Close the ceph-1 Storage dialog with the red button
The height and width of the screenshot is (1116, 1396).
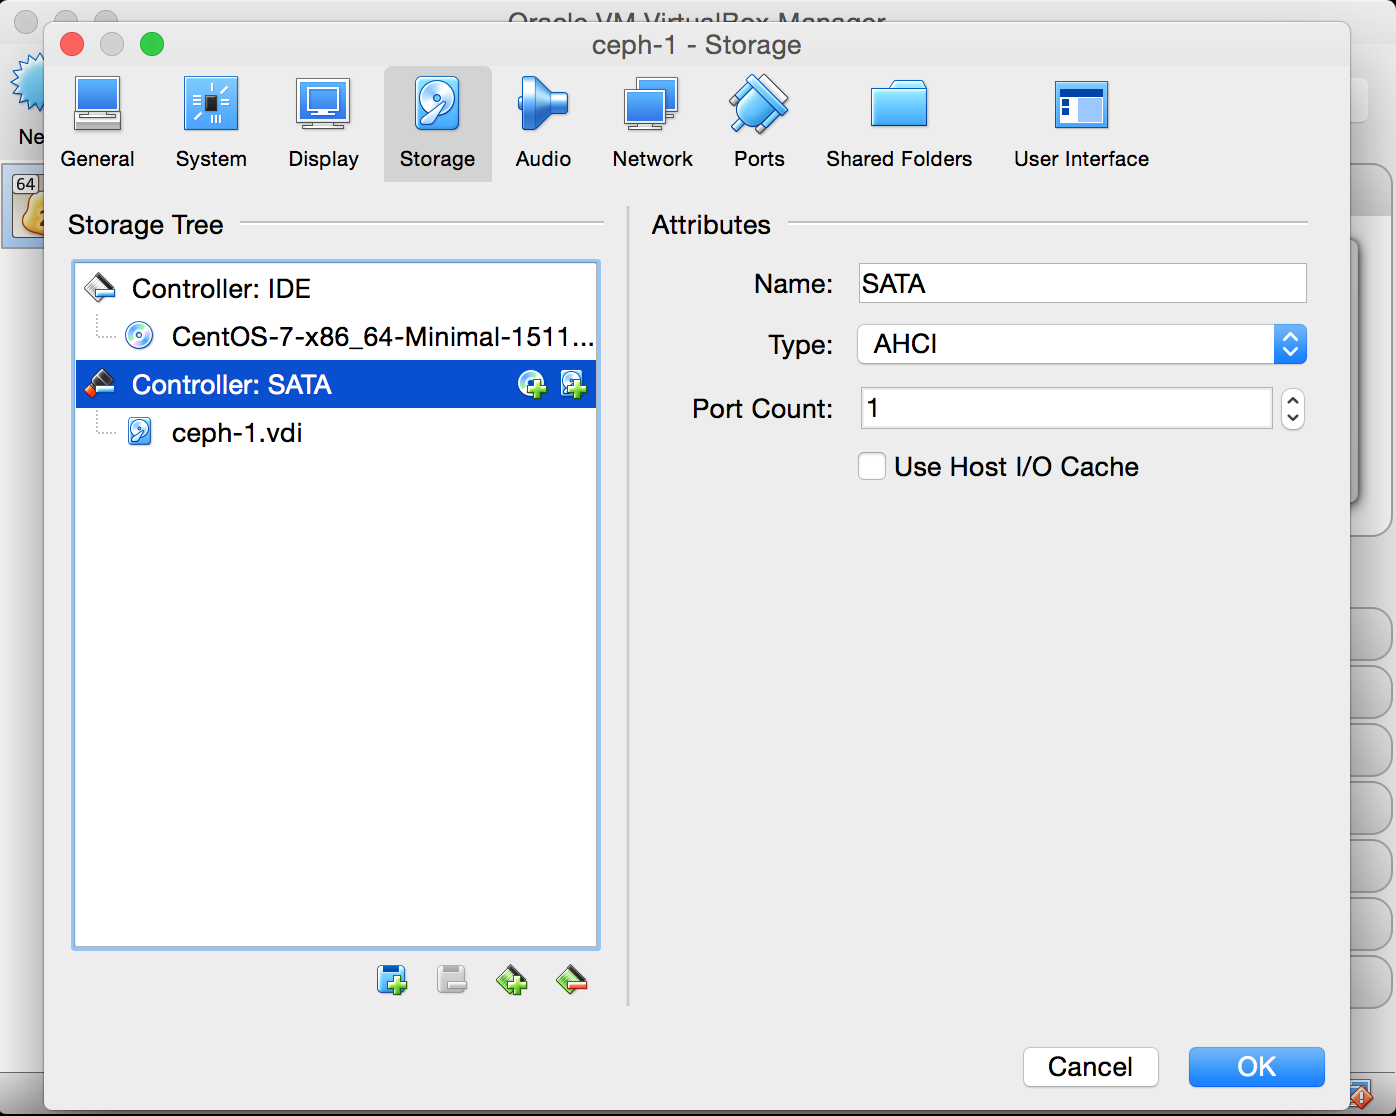click(x=72, y=44)
